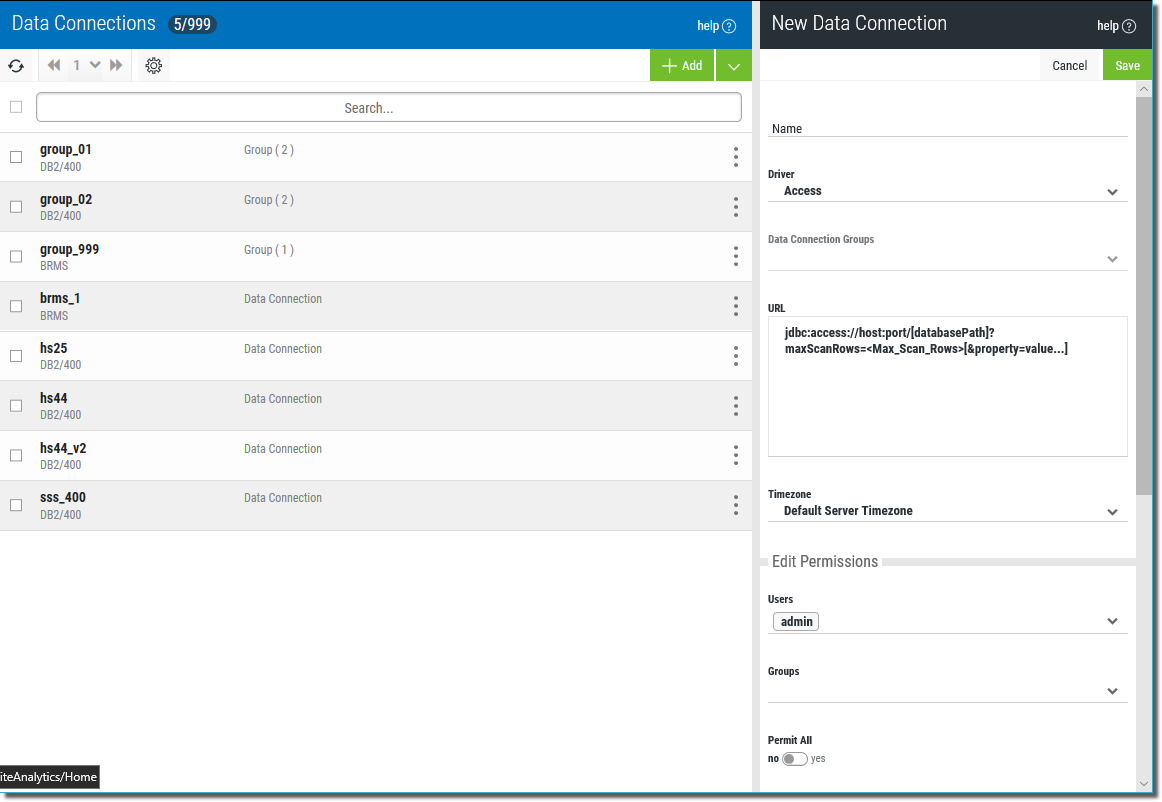
Task: Refresh the data connections list
Action: 16,65
